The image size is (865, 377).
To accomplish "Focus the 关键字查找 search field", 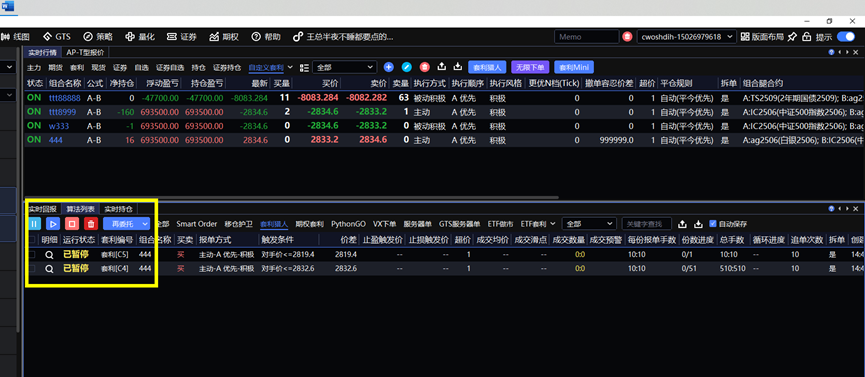I will coord(647,224).
